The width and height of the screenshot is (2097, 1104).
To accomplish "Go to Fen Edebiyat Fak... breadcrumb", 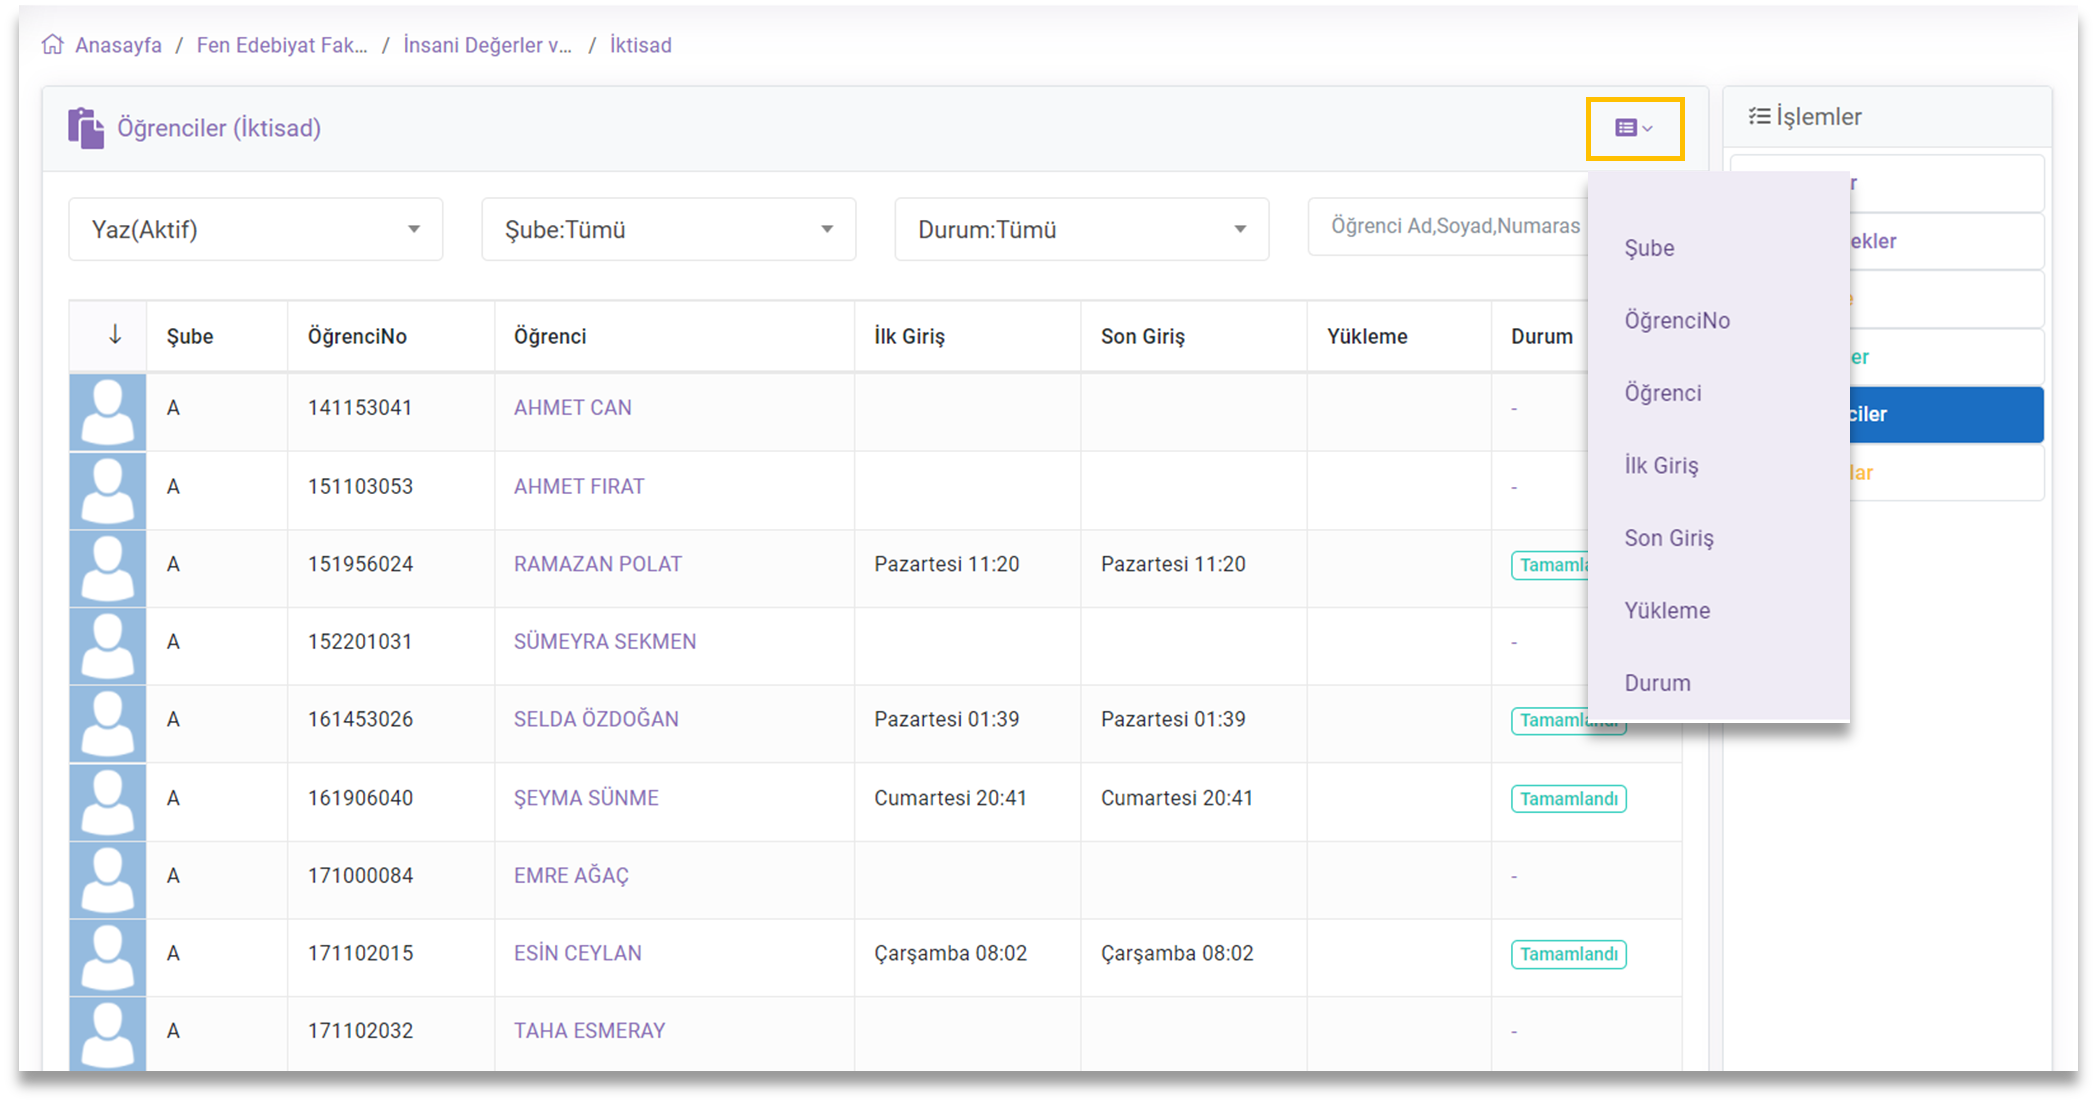I will pyautogui.click(x=282, y=45).
